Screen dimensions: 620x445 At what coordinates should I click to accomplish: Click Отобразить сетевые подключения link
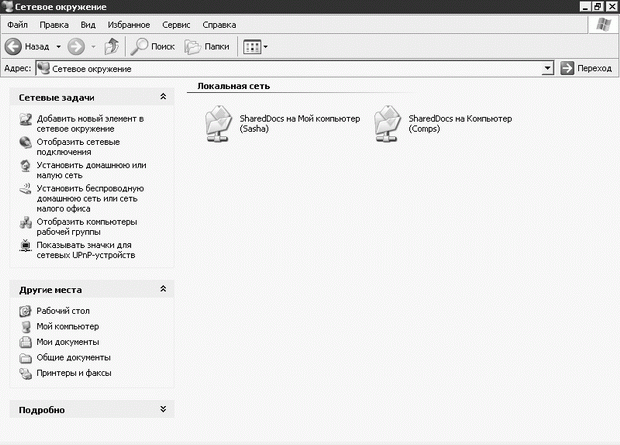pos(78,147)
